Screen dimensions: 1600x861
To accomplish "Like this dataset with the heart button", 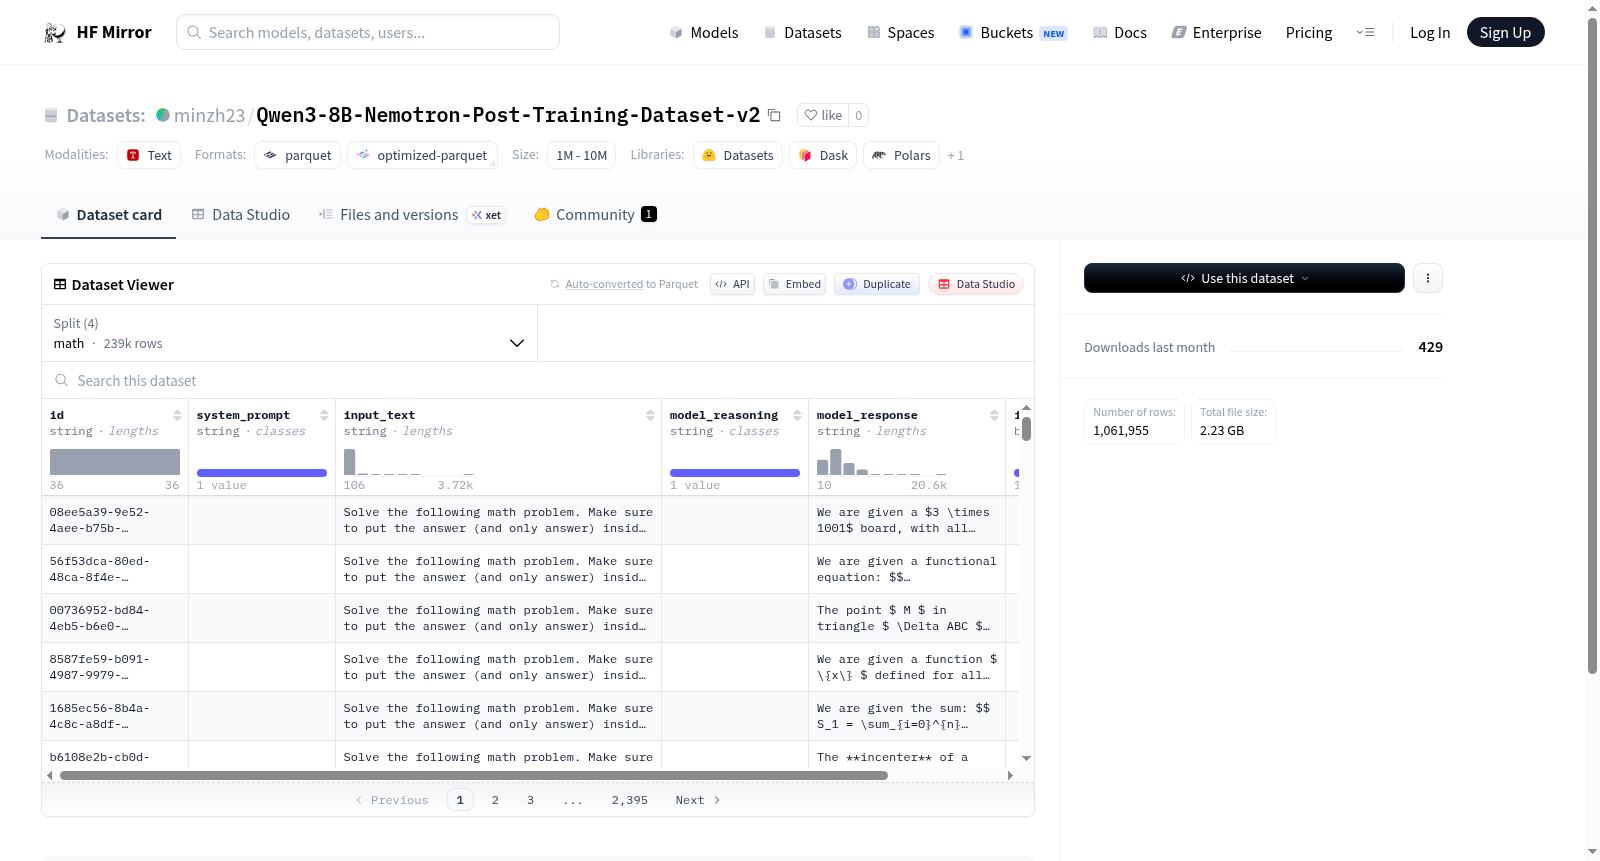I will pos(824,115).
